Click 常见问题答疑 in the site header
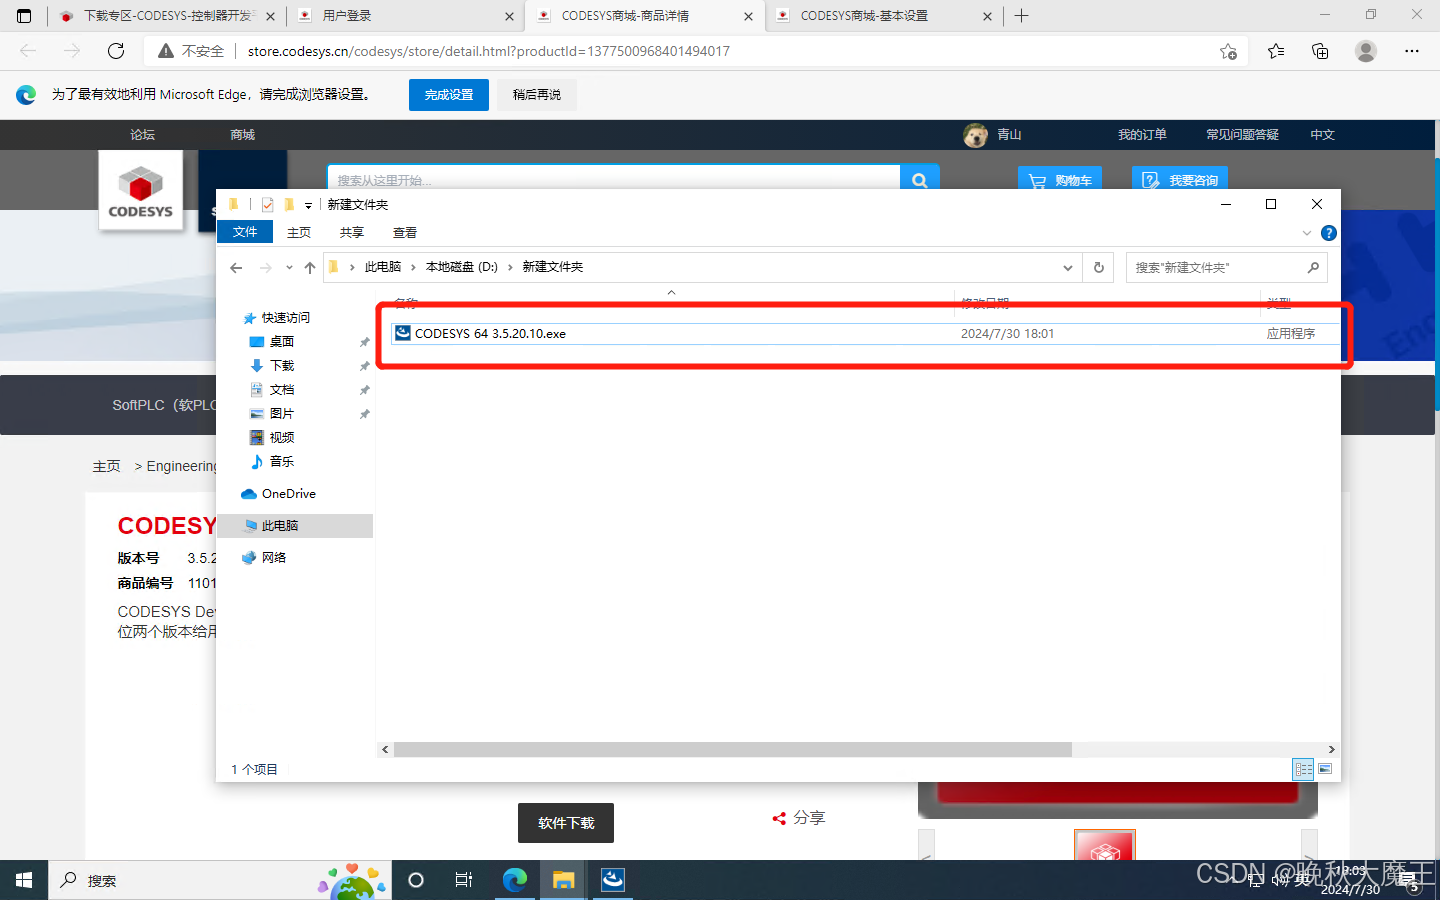This screenshot has width=1440, height=900. [x=1242, y=134]
